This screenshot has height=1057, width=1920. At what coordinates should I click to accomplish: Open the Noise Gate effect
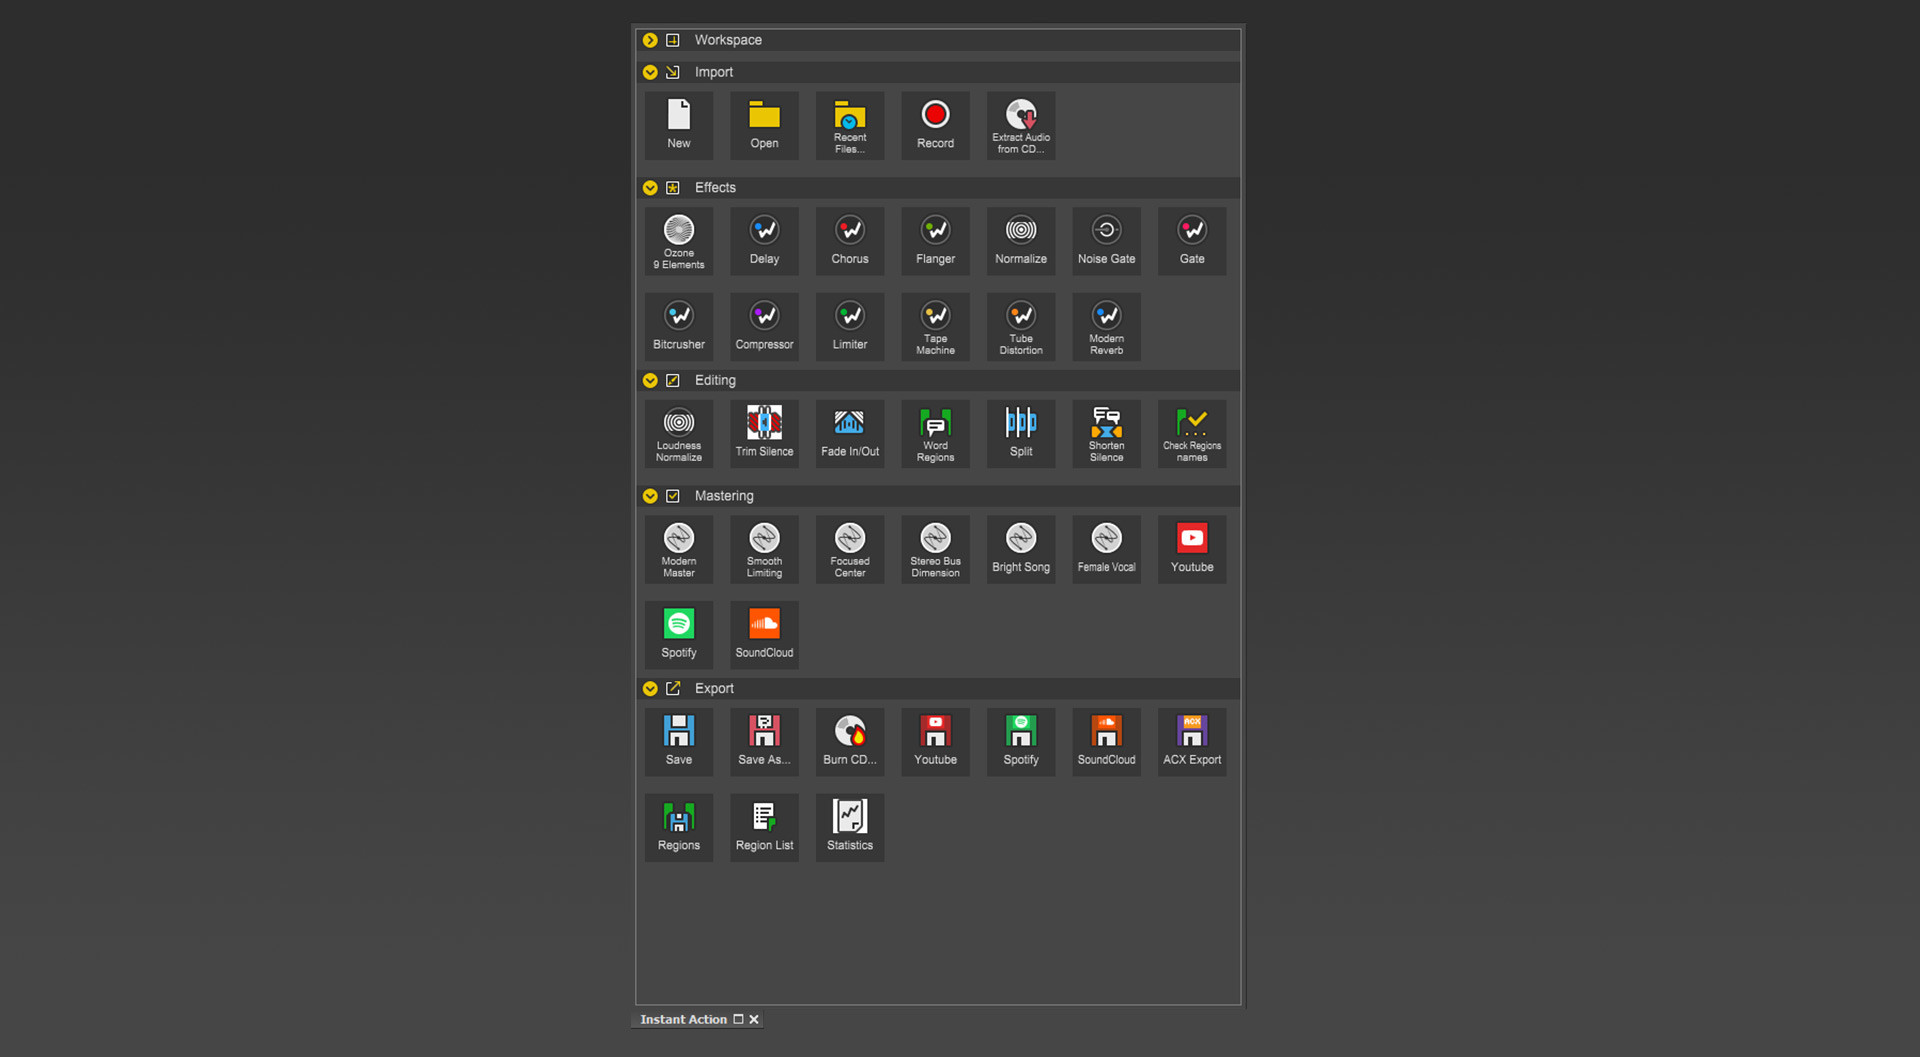[1106, 240]
